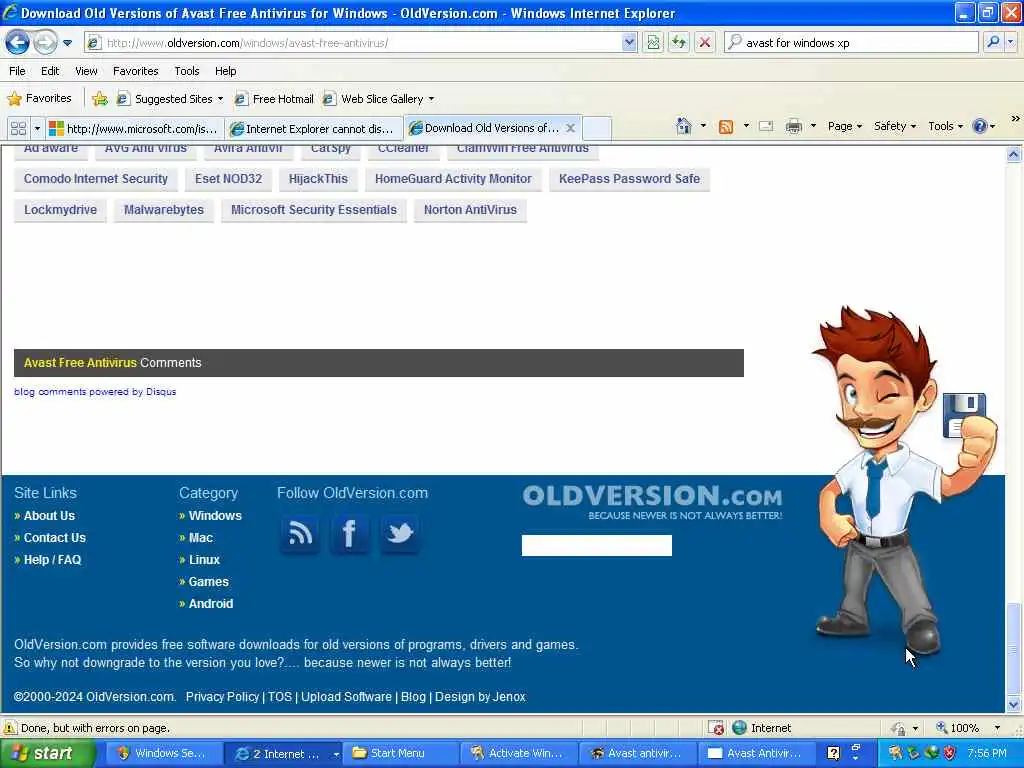Close the Download Old Versions tab
The width and height of the screenshot is (1024, 768).
pyautogui.click(x=570, y=128)
